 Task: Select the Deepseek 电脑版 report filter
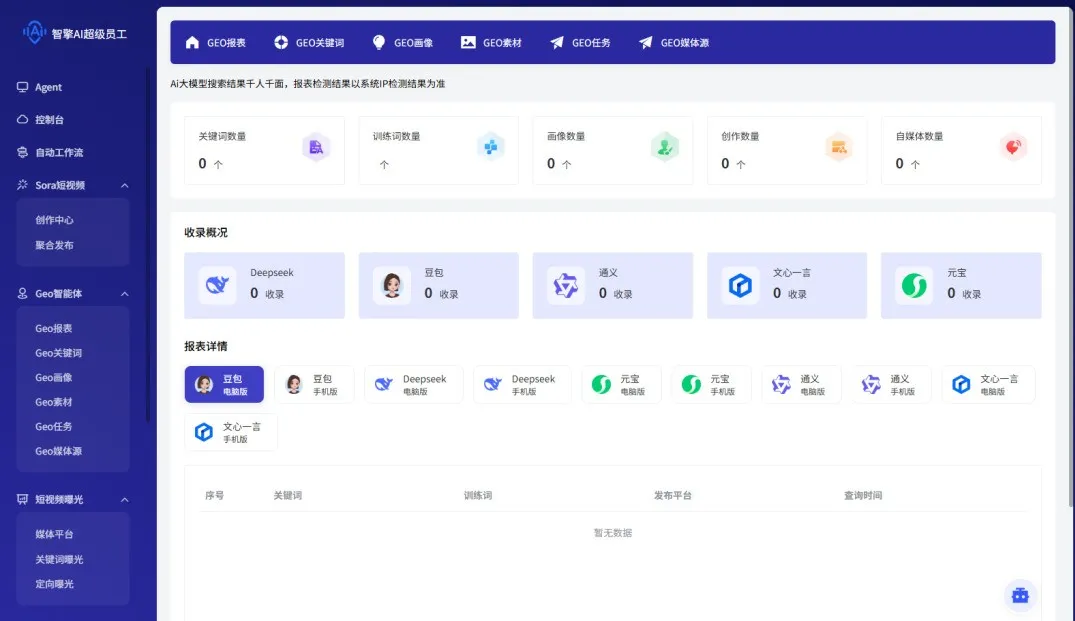(x=413, y=385)
